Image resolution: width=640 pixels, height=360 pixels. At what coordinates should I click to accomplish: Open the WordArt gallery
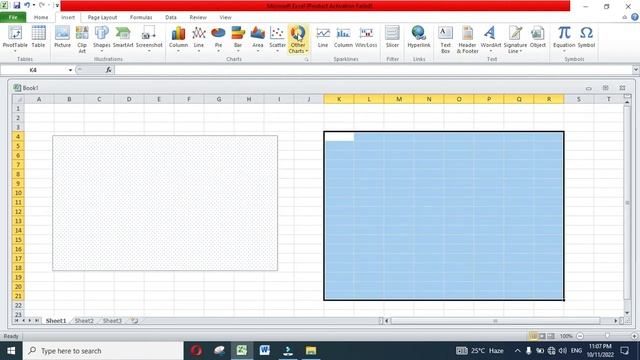pos(491,38)
